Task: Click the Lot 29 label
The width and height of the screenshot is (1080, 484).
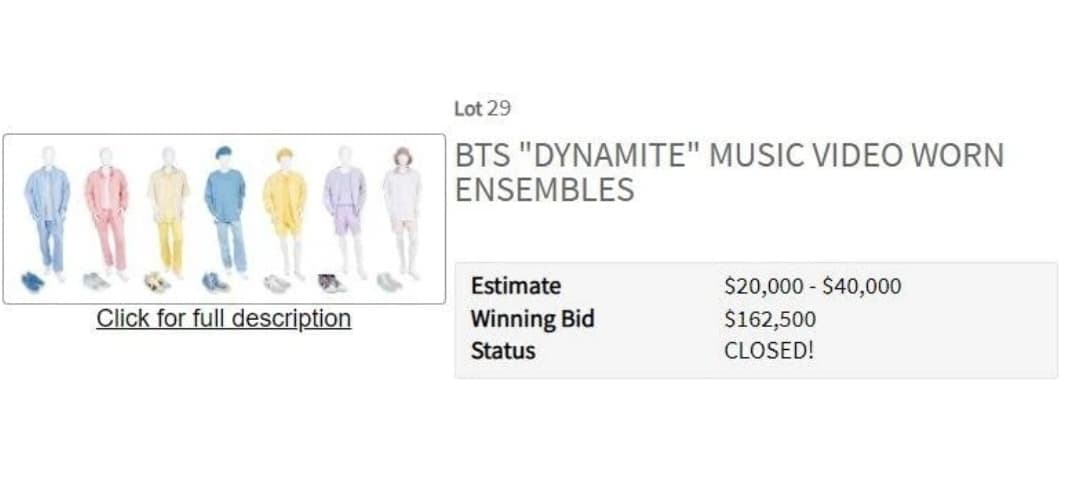Action: pos(482,108)
